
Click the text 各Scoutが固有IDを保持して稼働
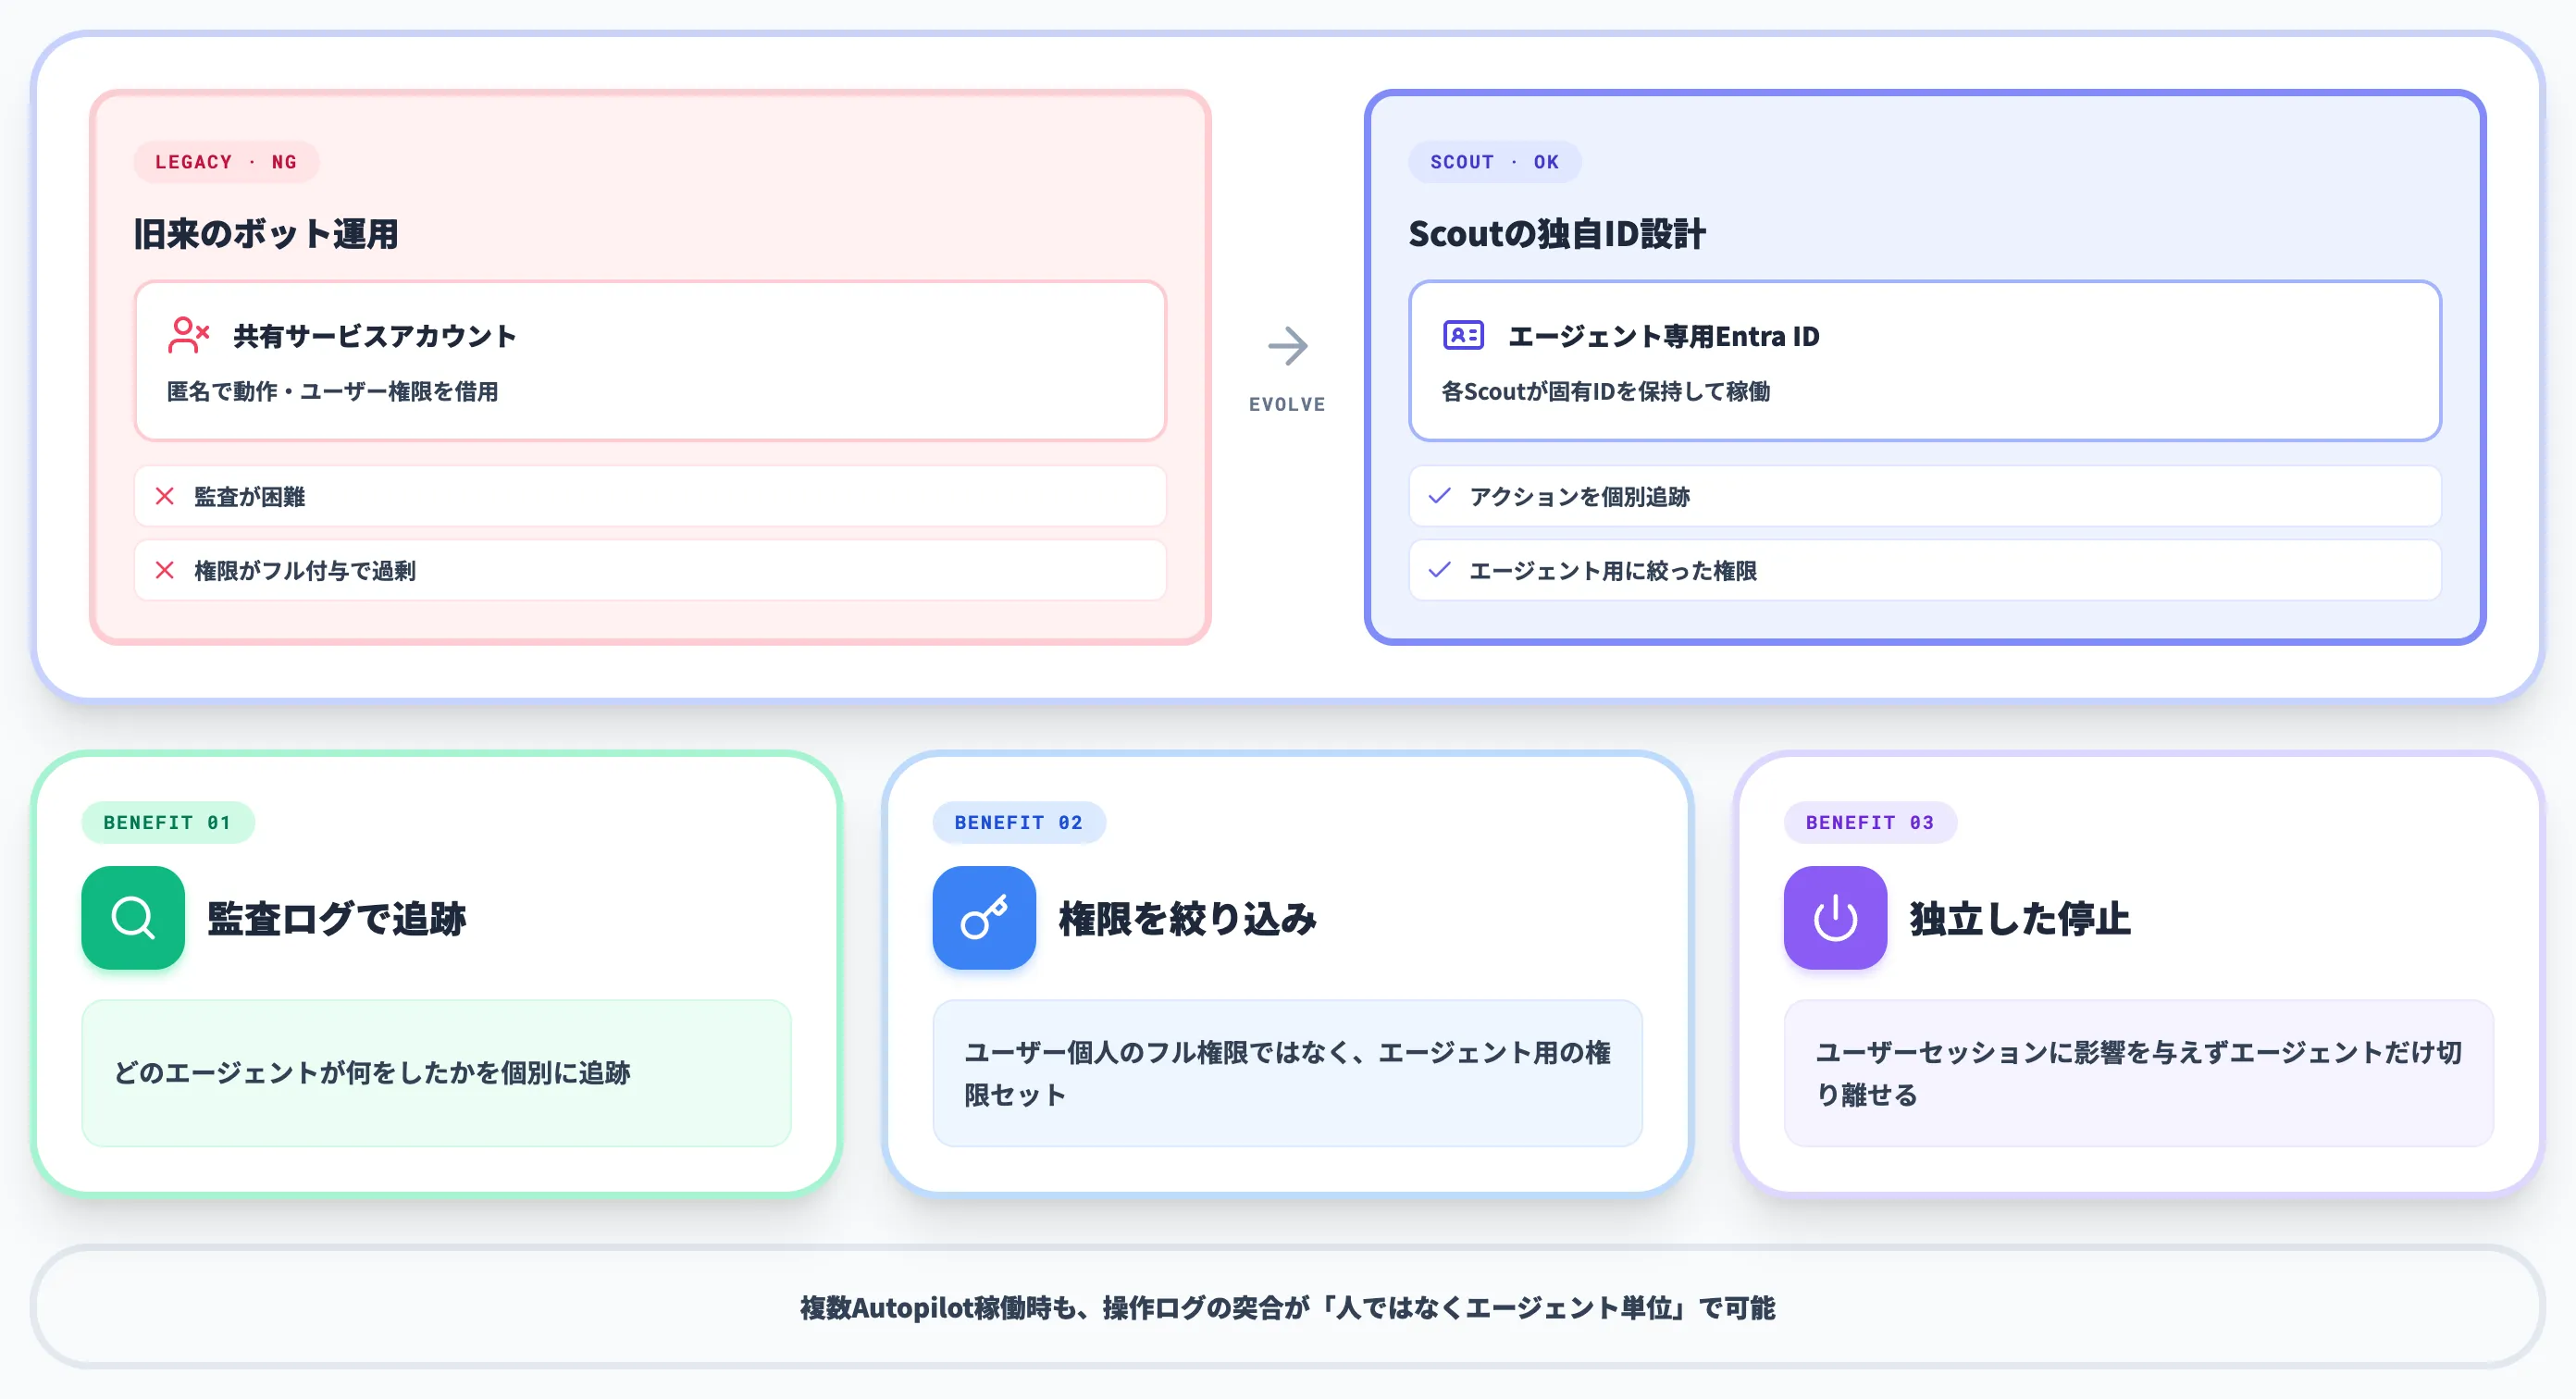(1606, 391)
